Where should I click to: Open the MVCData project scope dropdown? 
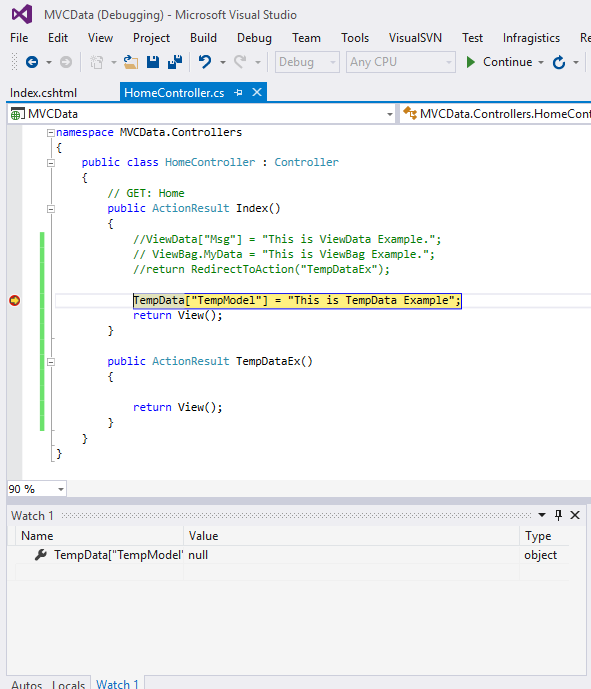(x=390, y=114)
